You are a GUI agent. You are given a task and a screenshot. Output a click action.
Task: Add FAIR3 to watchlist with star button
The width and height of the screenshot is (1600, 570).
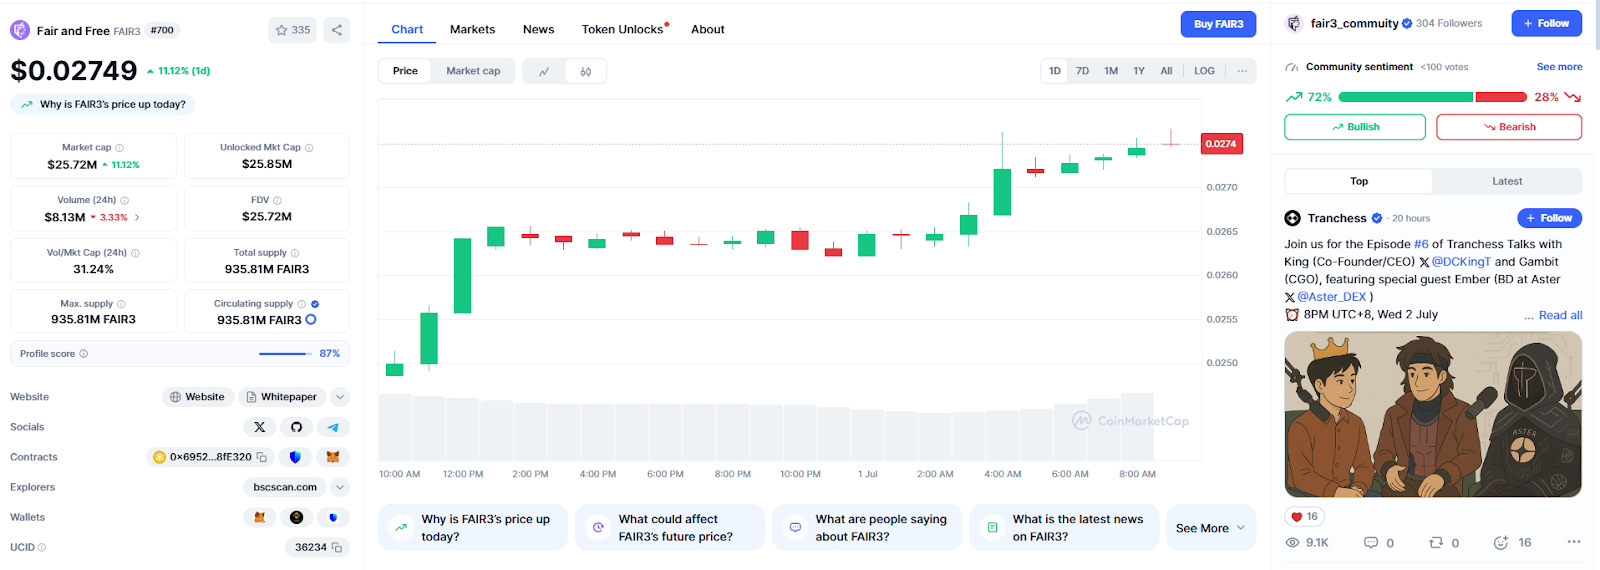[293, 30]
